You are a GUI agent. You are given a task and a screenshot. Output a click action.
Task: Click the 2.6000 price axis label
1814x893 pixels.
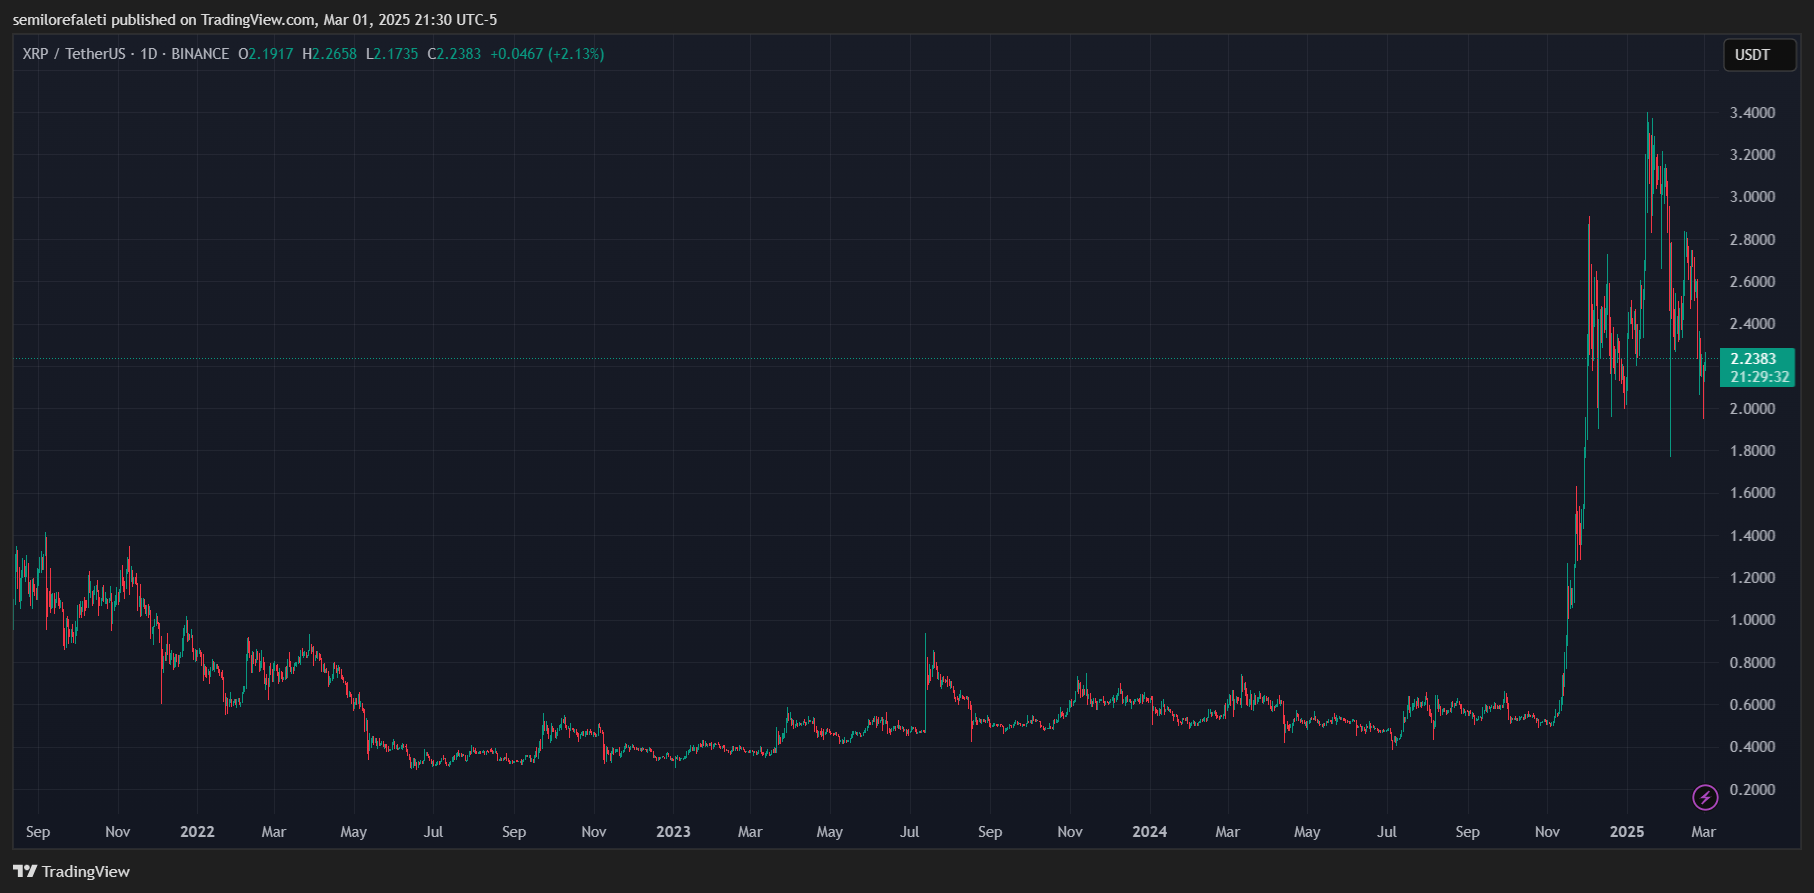click(x=1753, y=282)
